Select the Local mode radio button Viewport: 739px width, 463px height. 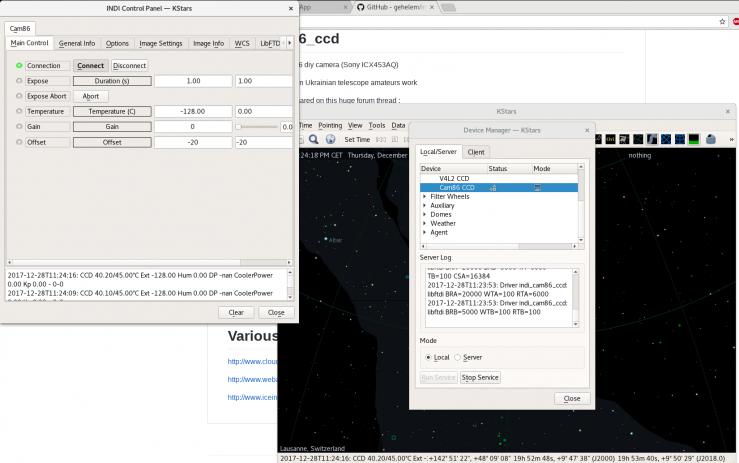coord(428,357)
